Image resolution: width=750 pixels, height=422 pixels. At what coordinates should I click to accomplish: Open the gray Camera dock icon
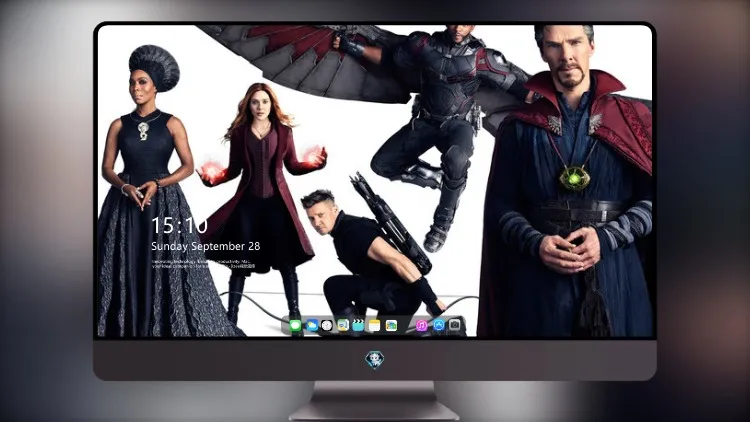pos(454,326)
